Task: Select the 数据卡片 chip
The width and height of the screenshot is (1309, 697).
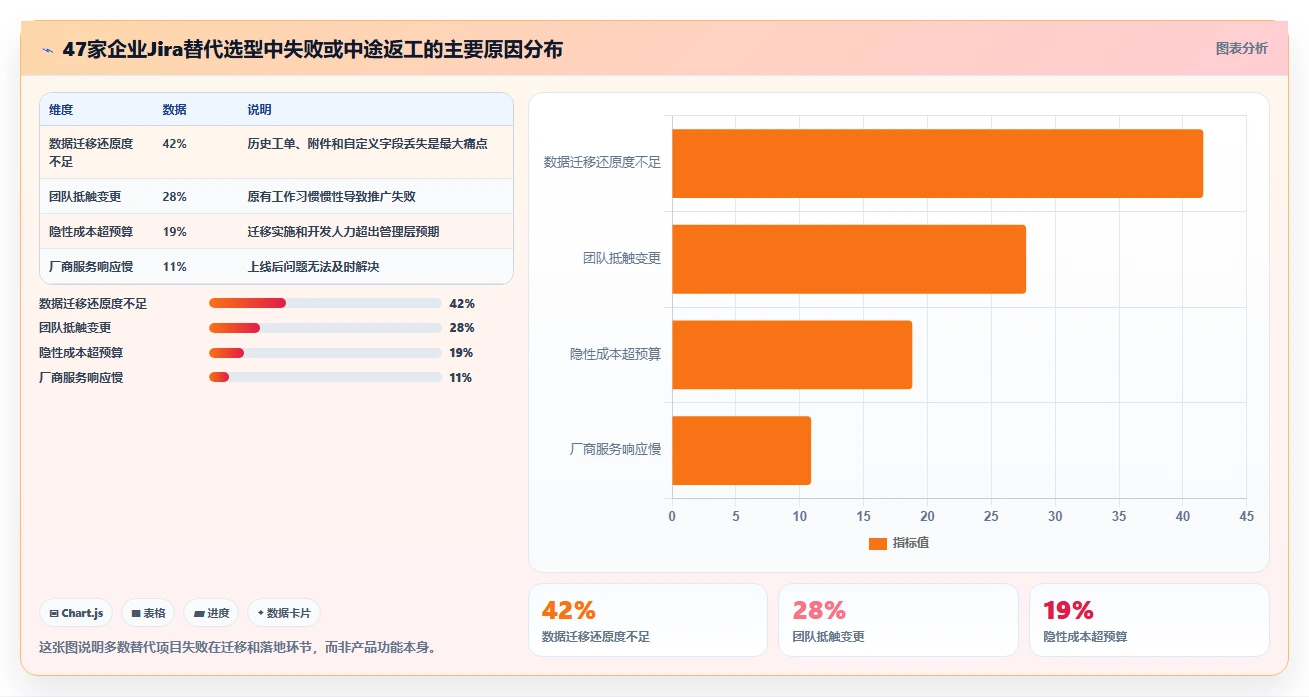Action: (284, 613)
